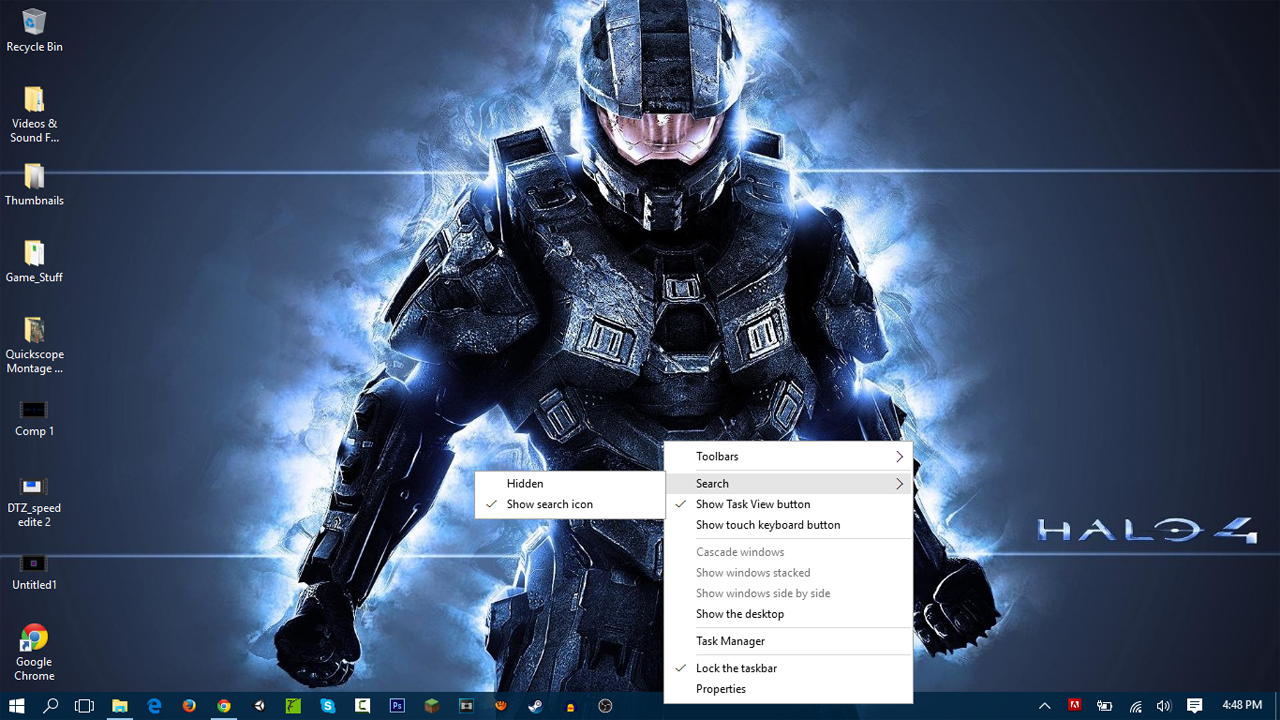This screenshot has height=720, width=1280.
Task: Open Task View from the taskbar
Action: click(x=85, y=706)
